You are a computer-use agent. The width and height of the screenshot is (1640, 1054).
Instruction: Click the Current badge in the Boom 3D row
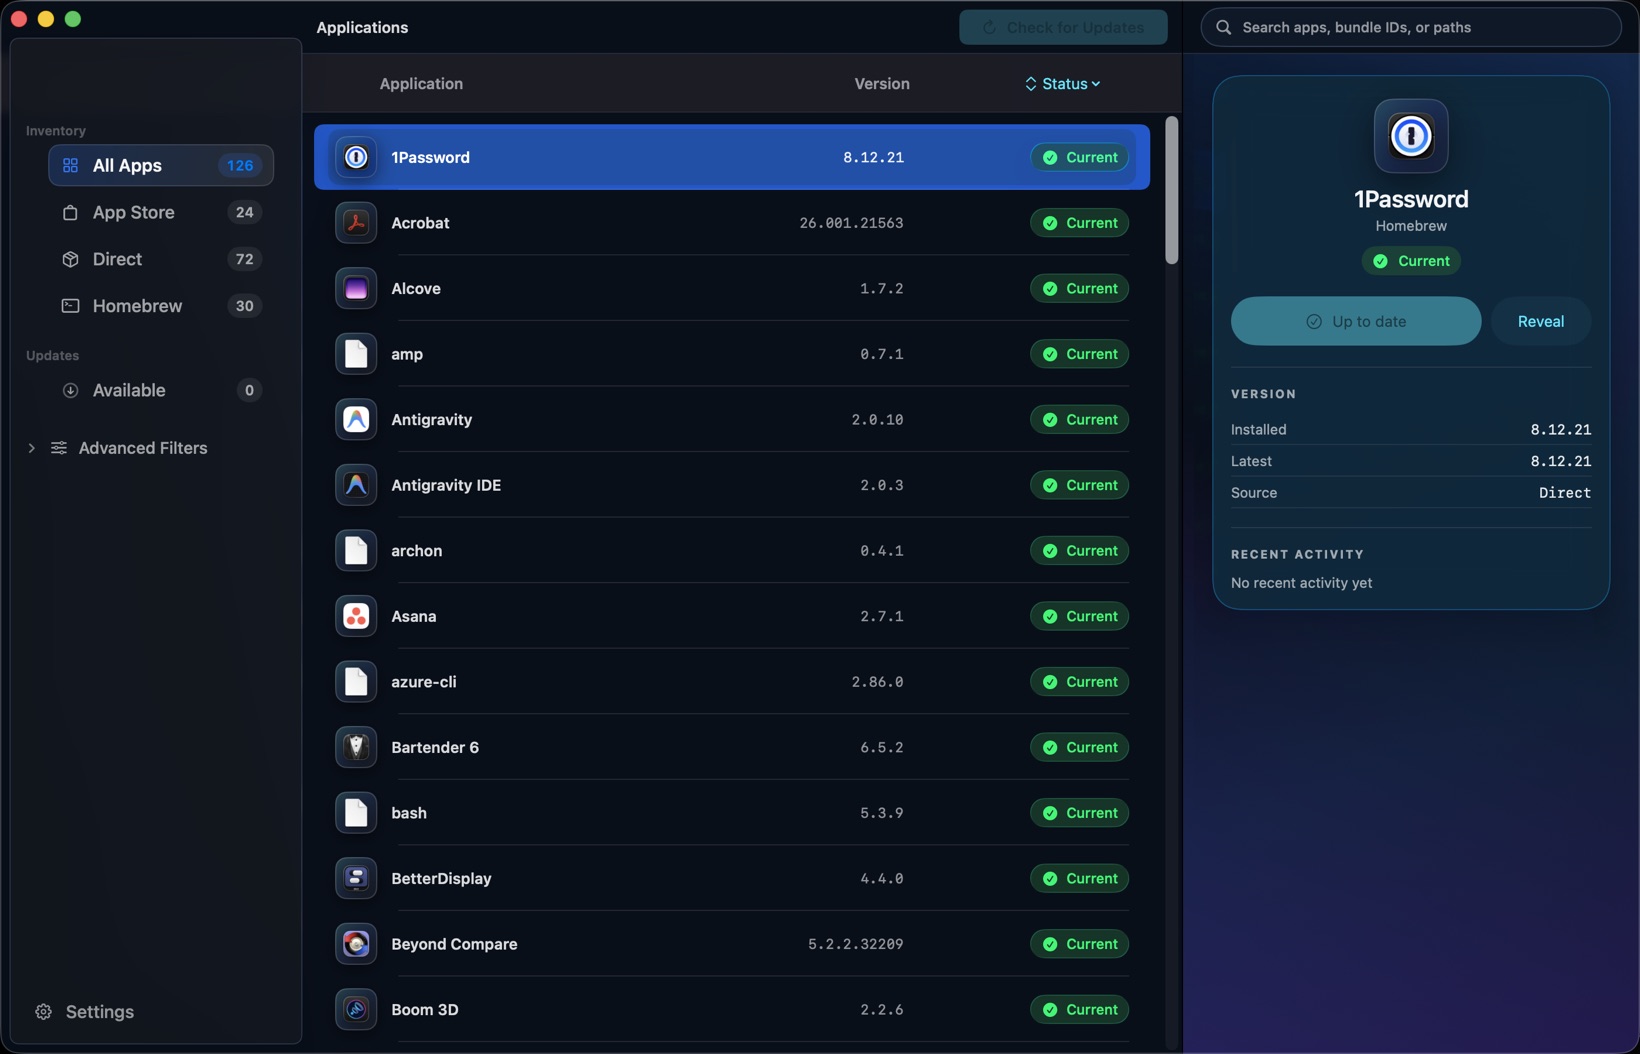point(1080,1009)
